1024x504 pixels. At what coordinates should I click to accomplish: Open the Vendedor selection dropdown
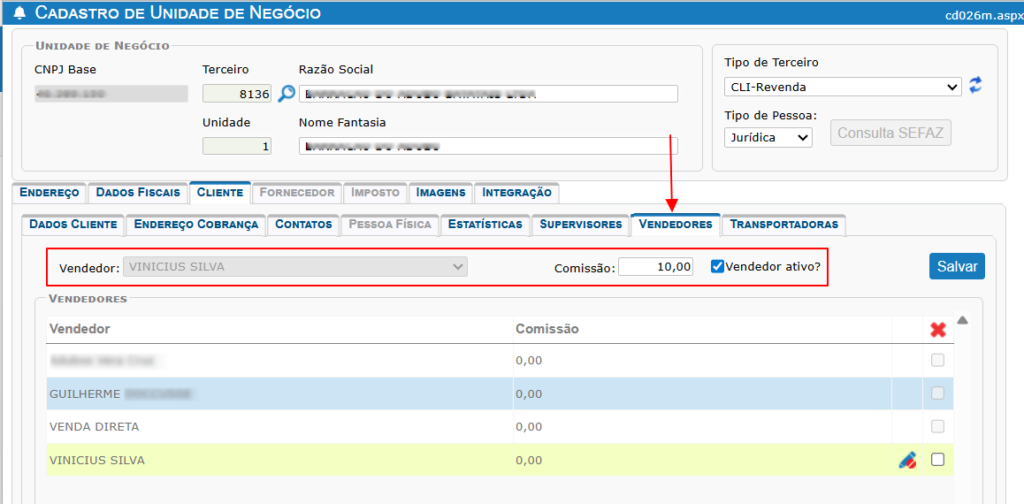coord(294,267)
